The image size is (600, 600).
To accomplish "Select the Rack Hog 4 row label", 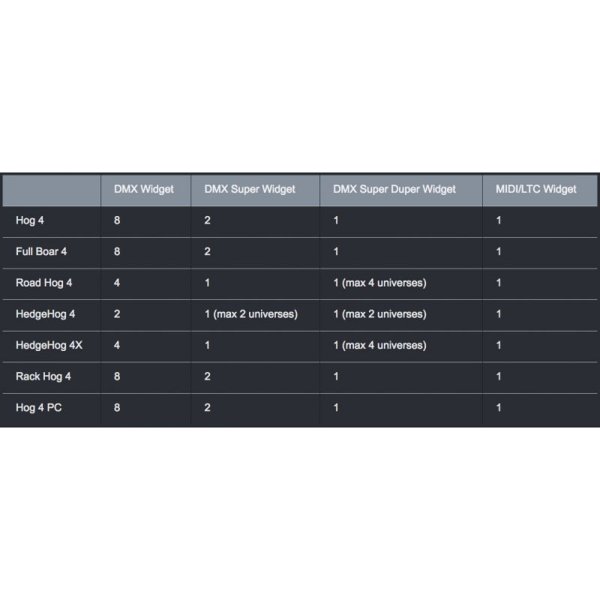I will click(x=43, y=377).
